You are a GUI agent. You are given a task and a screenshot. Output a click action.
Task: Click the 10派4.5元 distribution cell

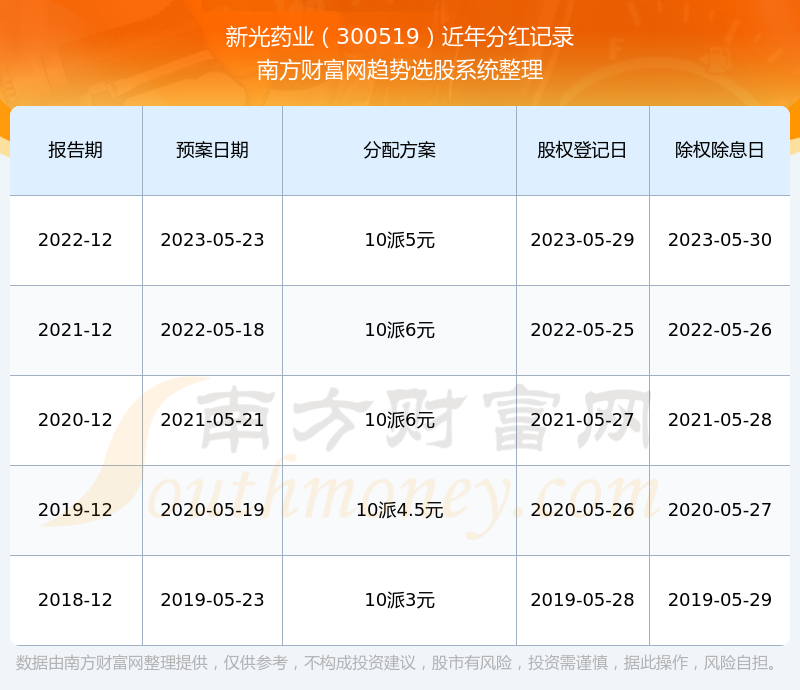399,509
